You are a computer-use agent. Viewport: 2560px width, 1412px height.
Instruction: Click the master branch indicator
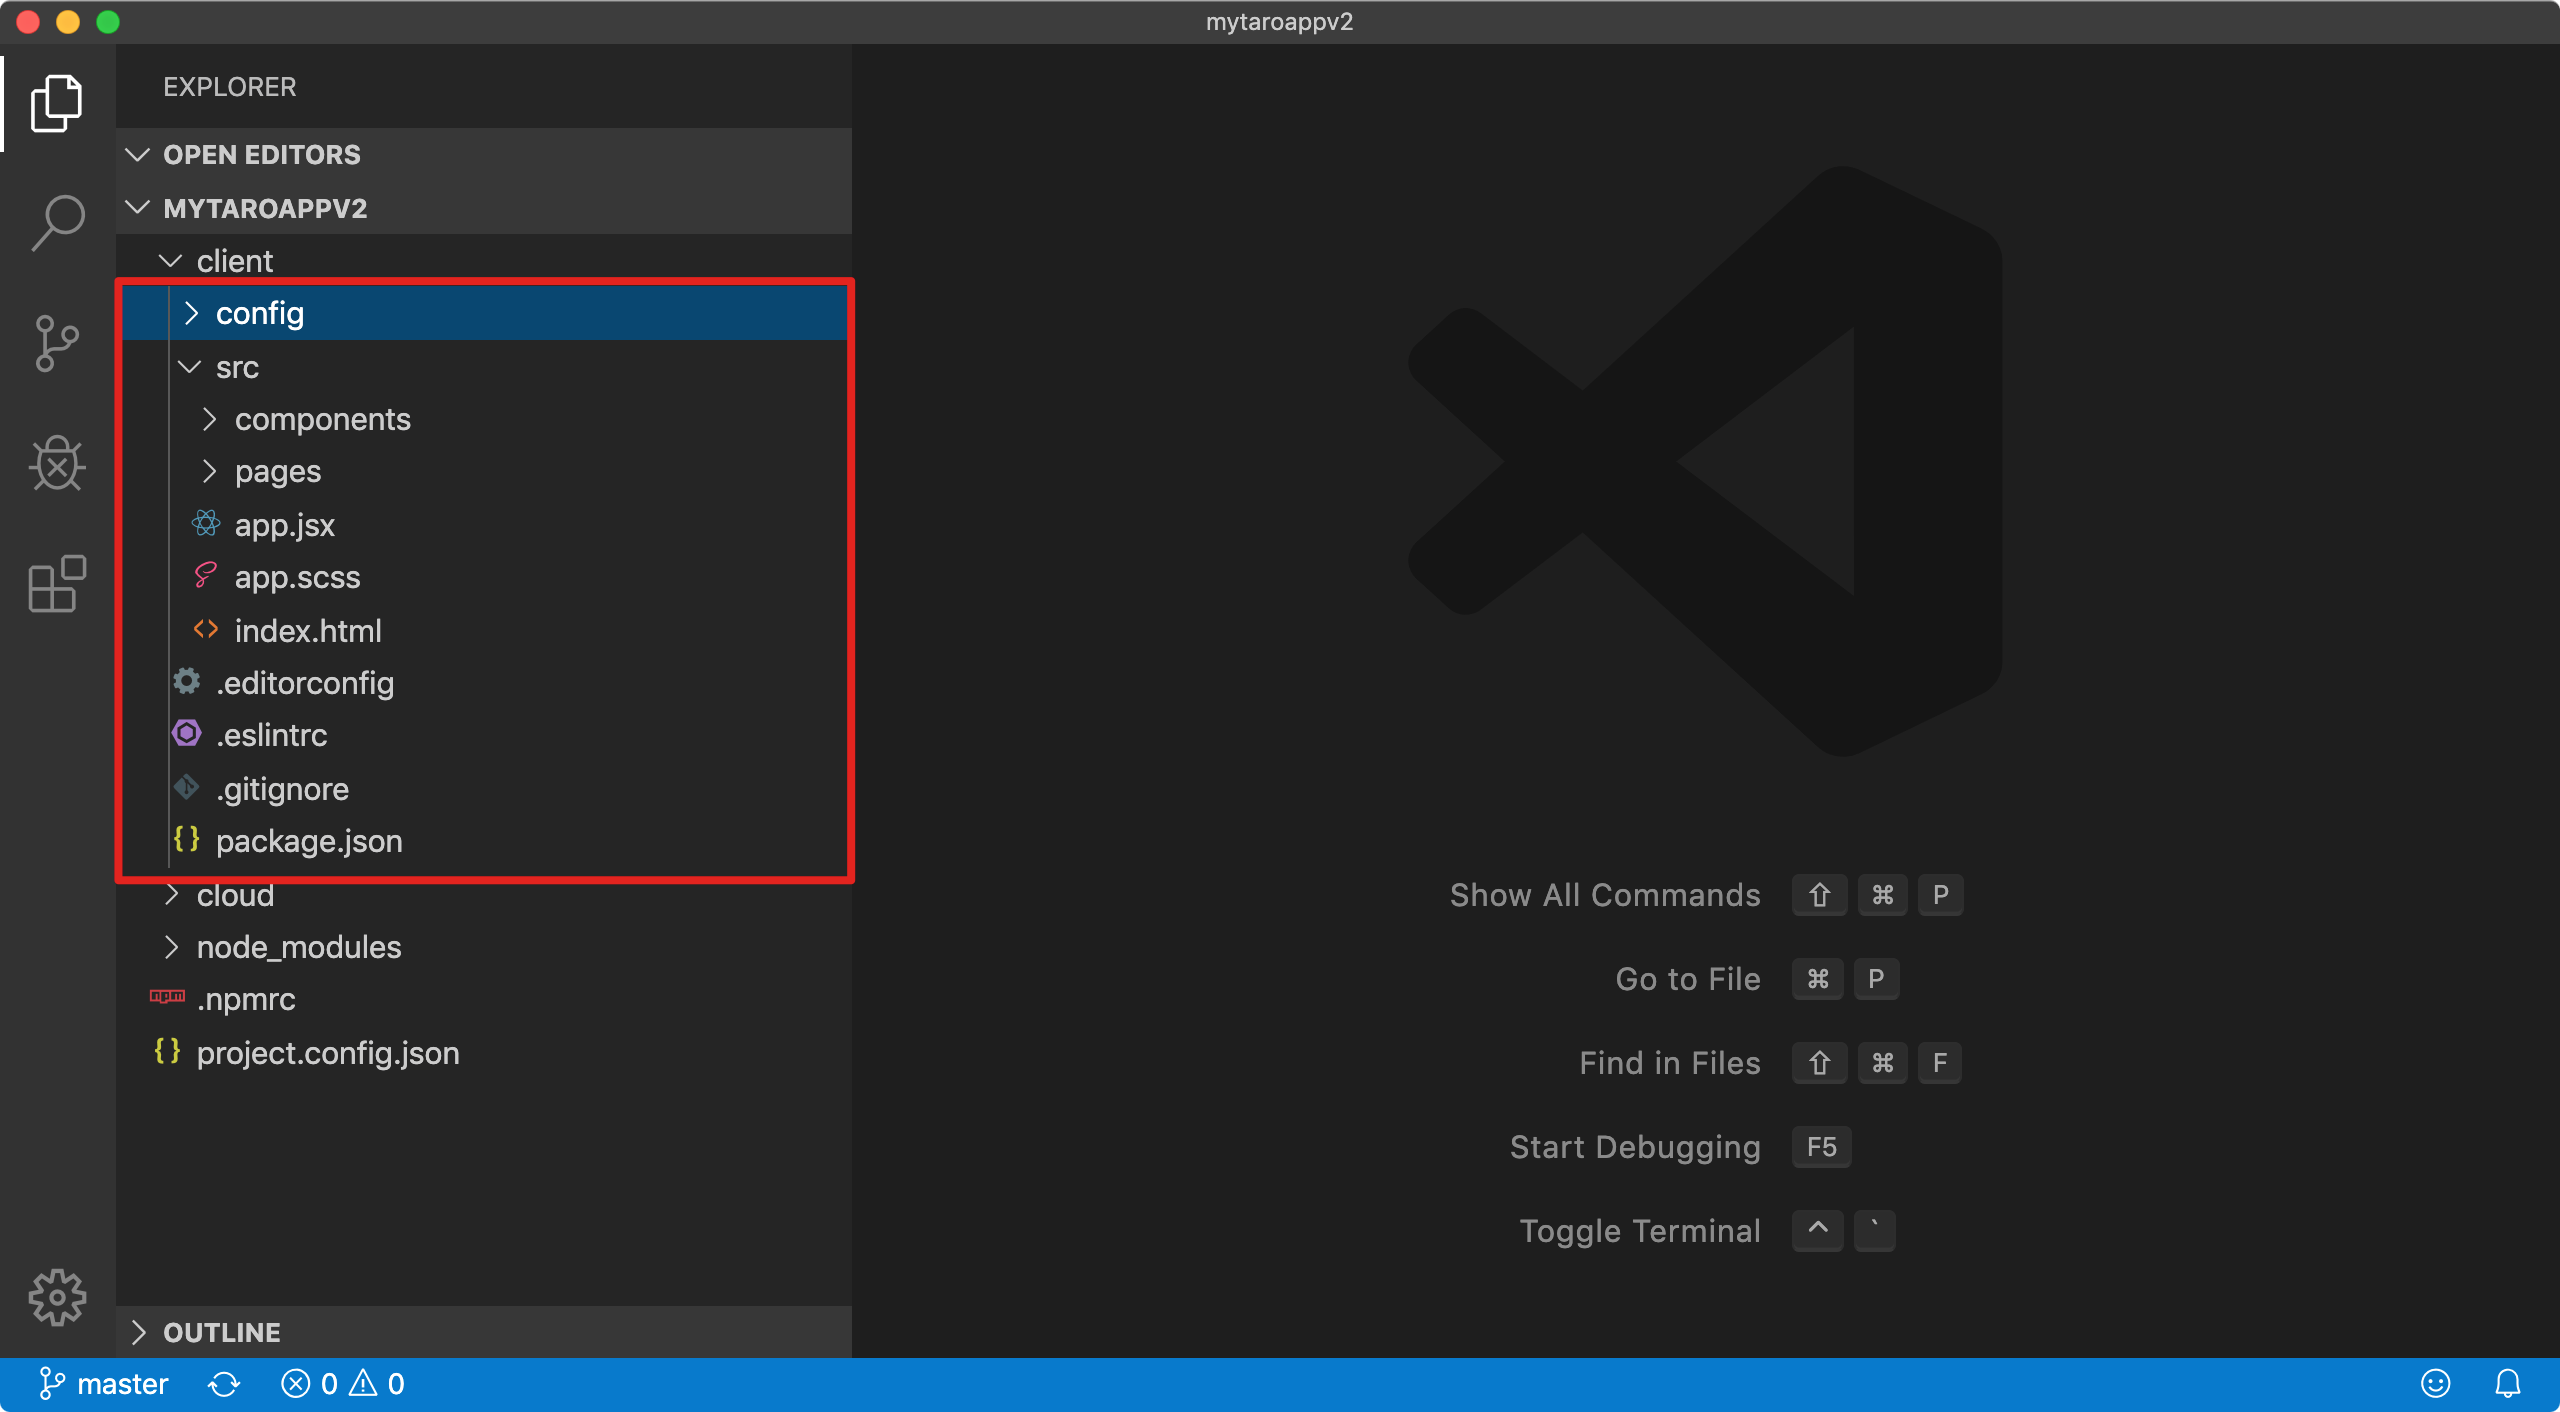tap(104, 1384)
